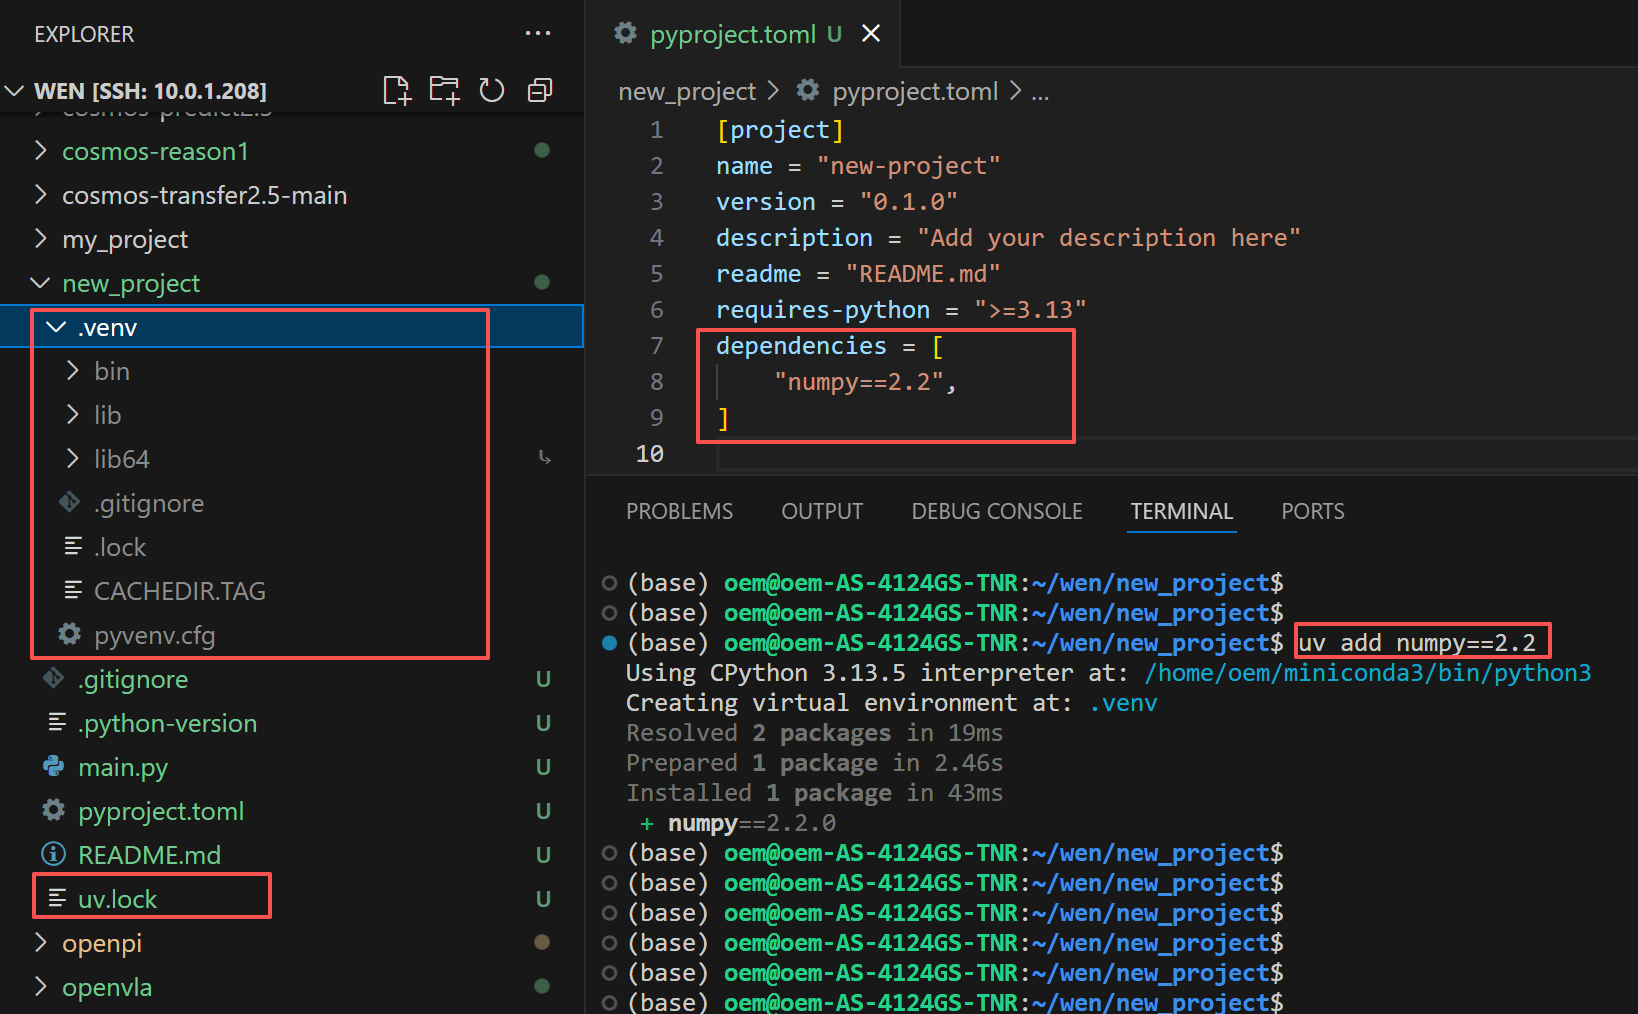
Task: Open pyvenv.cfg inside .venv
Action: pyautogui.click(x=155, y=635)
